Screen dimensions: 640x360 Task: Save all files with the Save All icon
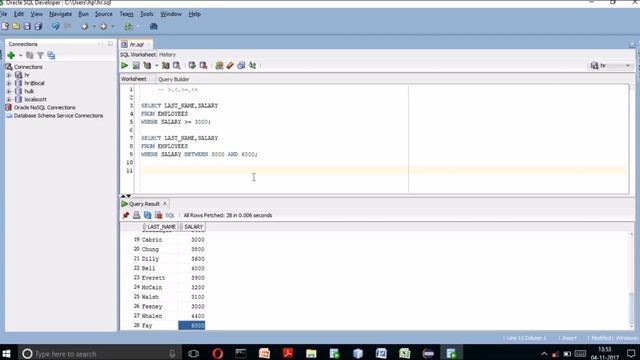click(x=38, y=27)
